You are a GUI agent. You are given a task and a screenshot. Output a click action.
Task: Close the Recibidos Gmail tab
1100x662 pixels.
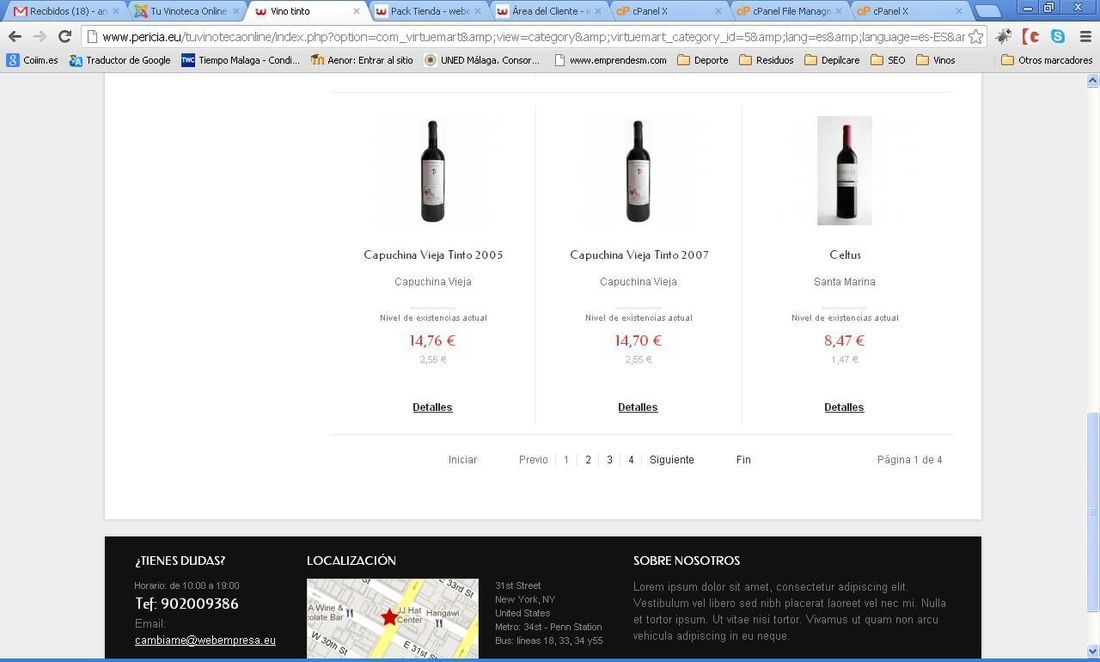click(116, 11)
